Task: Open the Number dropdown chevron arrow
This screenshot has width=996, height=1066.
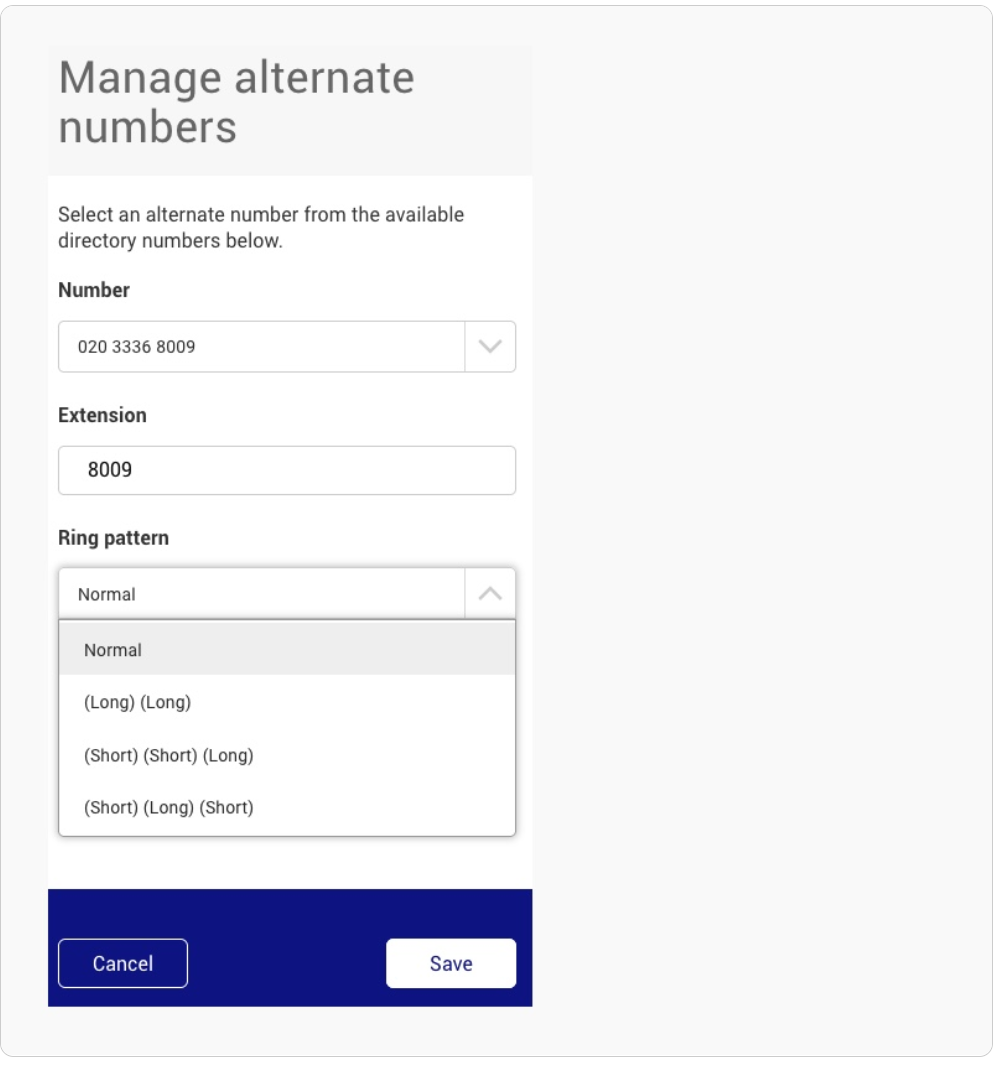Action: pos(490,347)
